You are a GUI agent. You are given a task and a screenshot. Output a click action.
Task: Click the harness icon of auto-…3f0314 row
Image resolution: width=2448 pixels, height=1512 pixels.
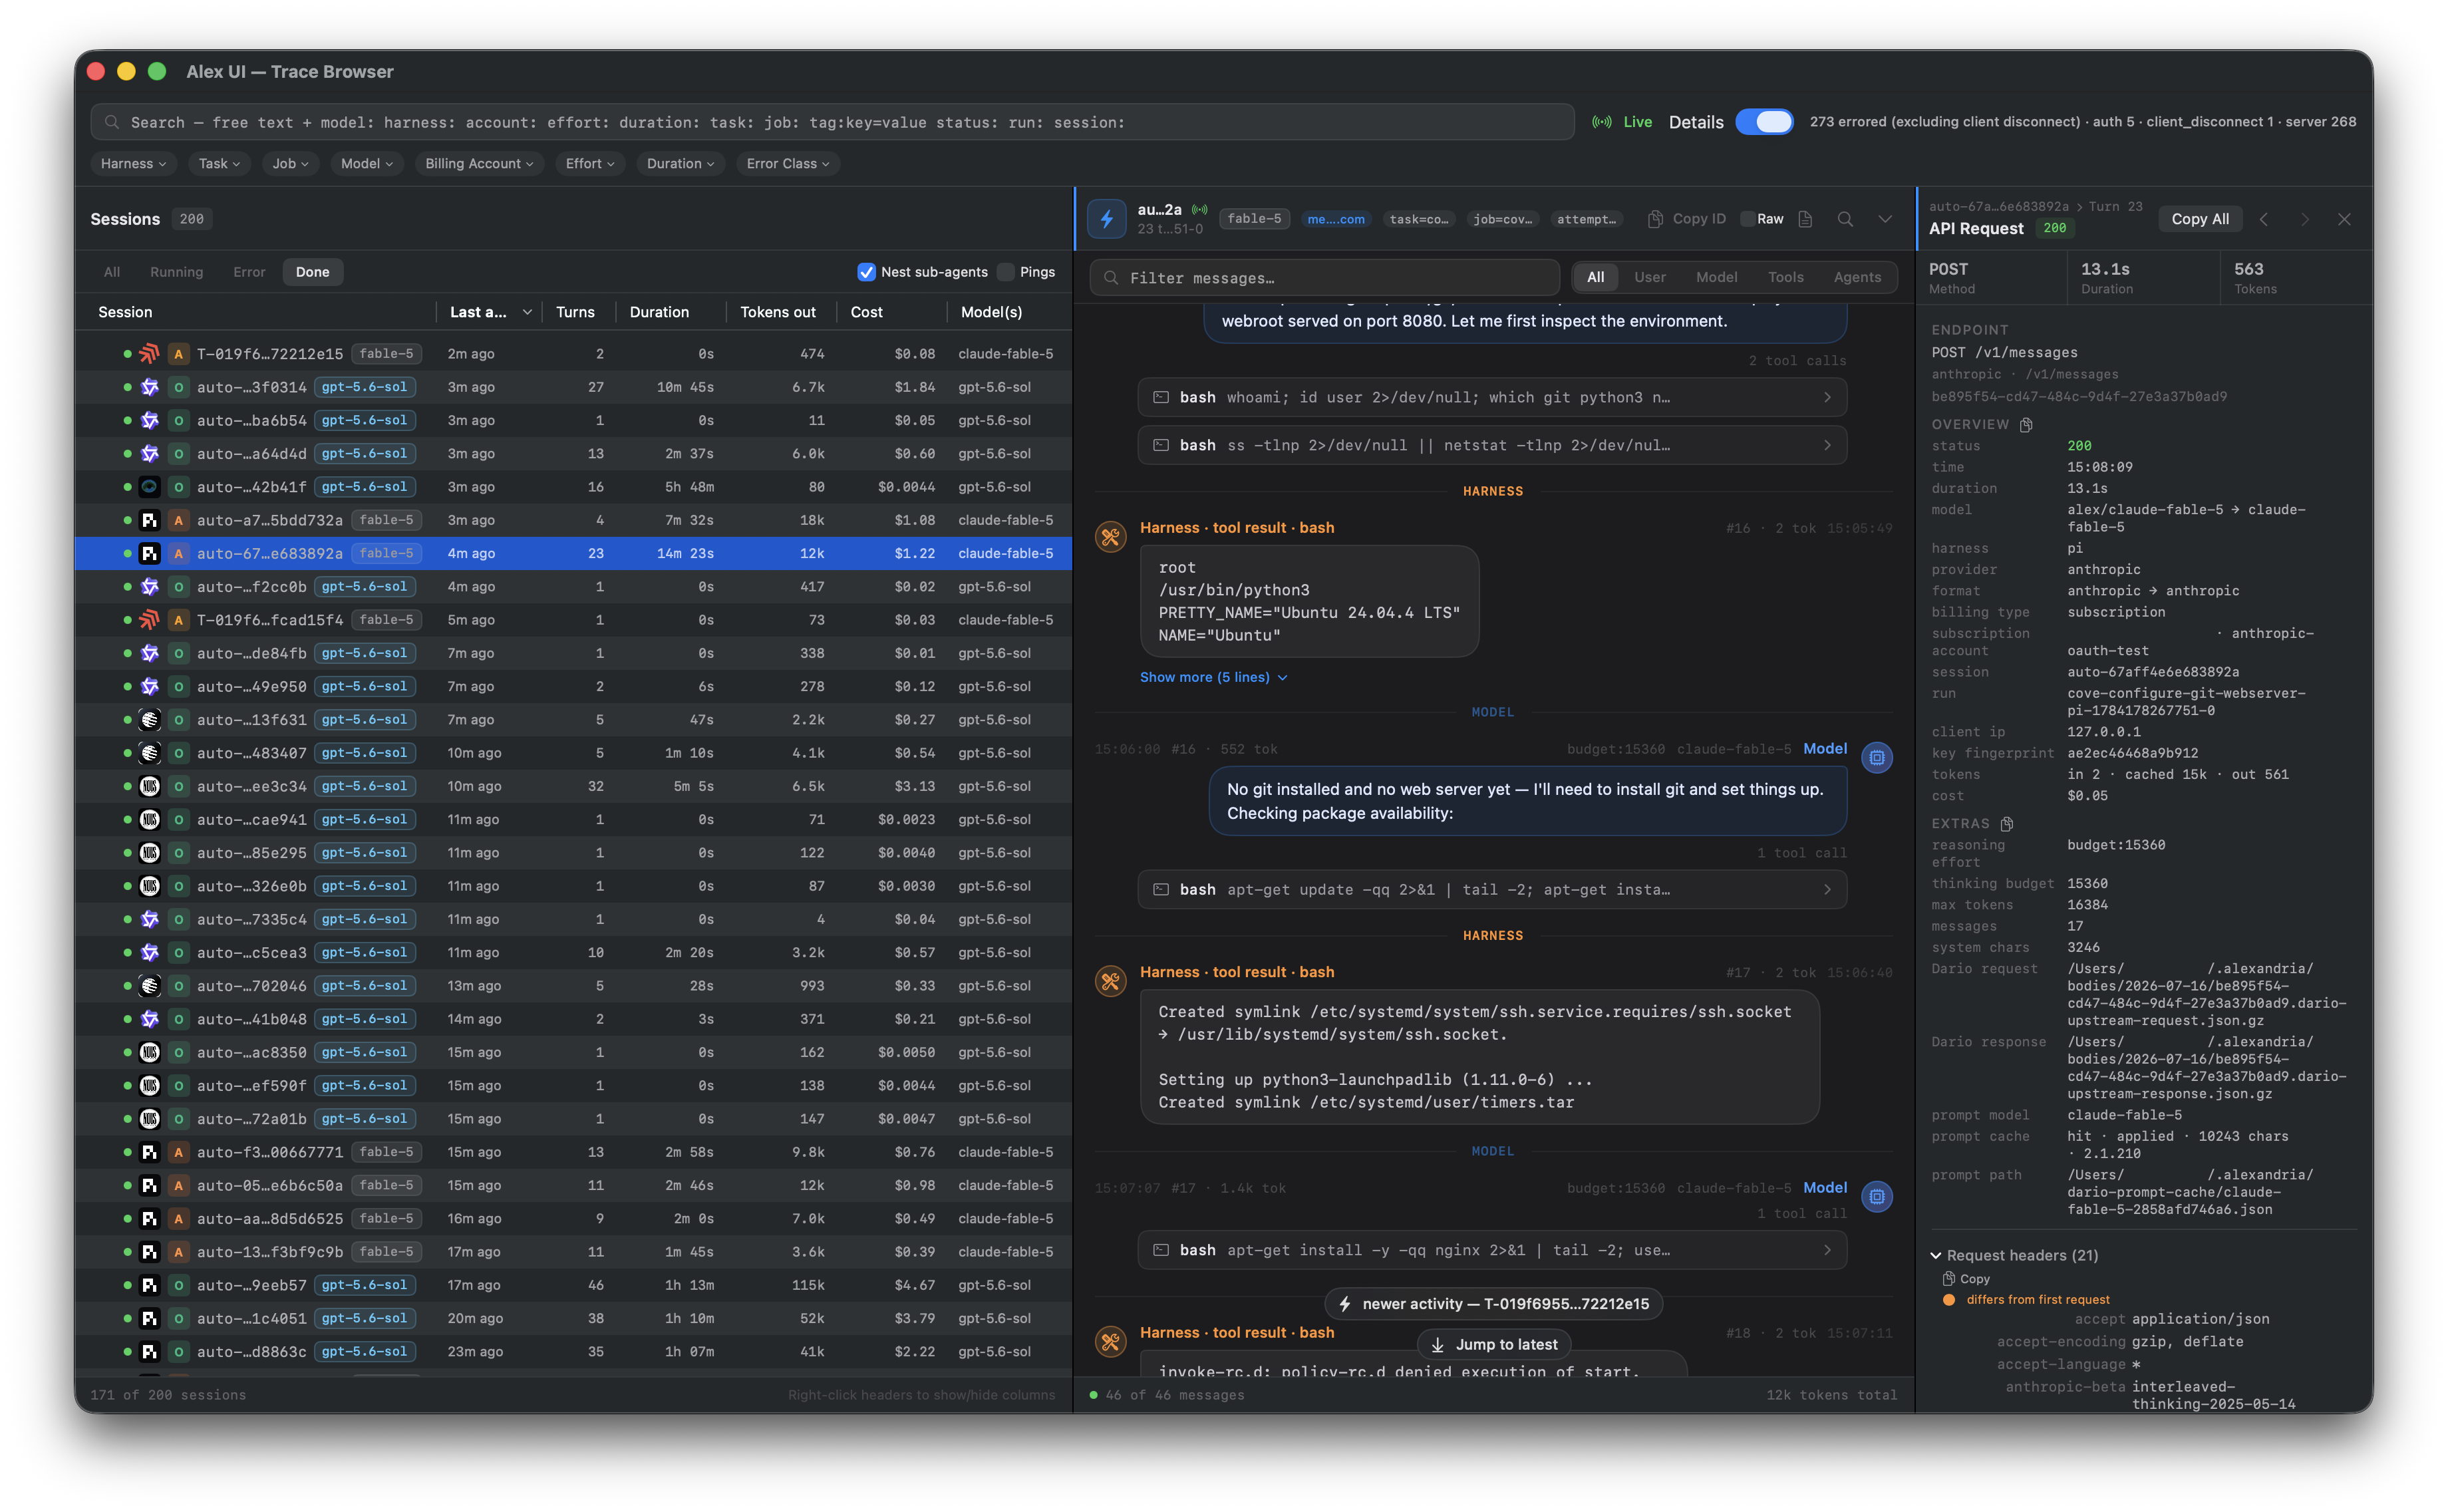[x=149, y=387]
